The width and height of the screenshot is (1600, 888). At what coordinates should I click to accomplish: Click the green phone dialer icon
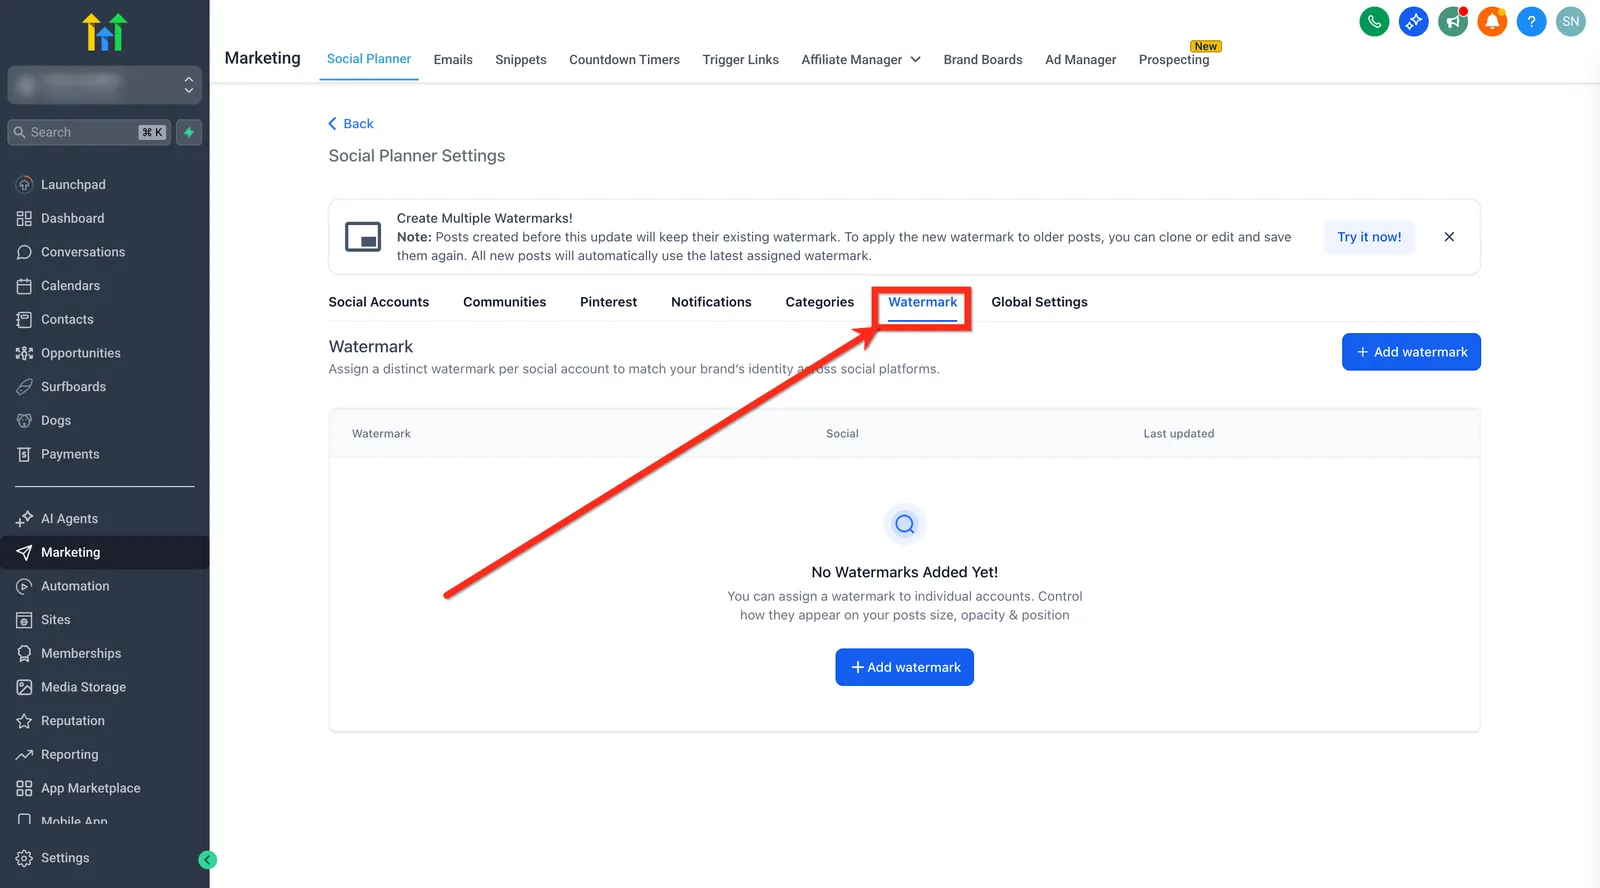[x=1374, y=21]
